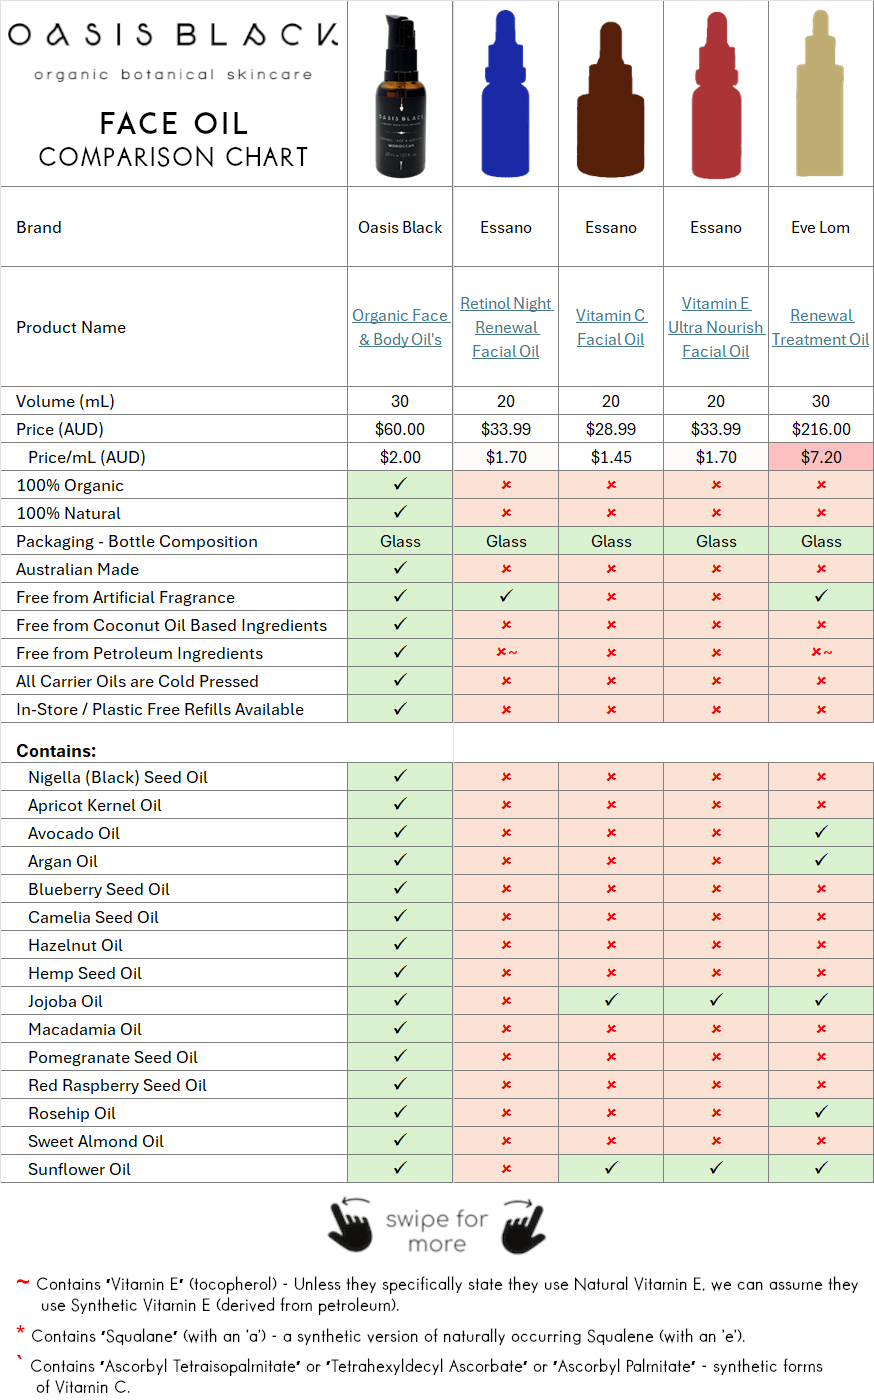
Task: Click the Eve Lom Glass packaging cell
Action: click(x=821, y=541)
